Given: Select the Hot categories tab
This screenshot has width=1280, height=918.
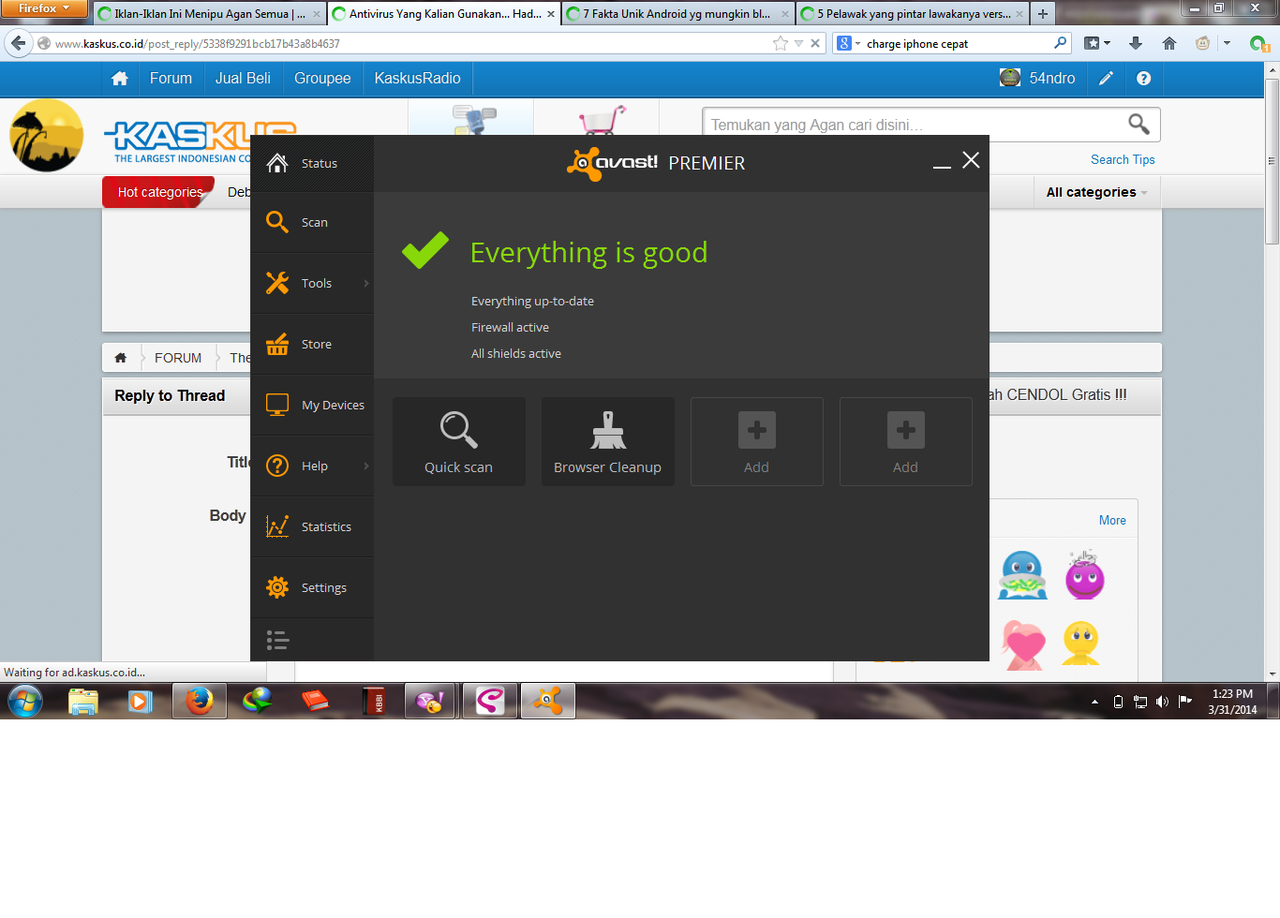Looking at the screenshot, I should (158, 192).
